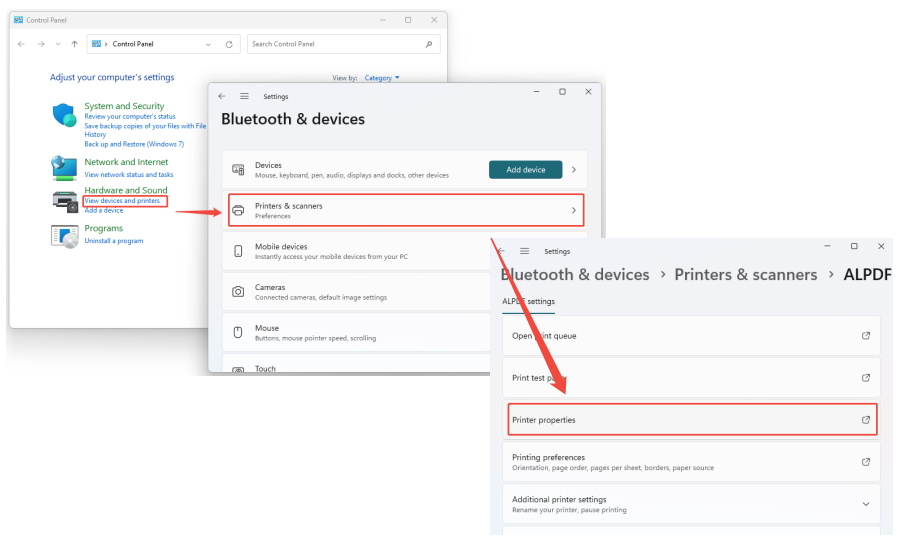903x545 pixels.
Task: Click Printers & scanners breadcrumb
Action: pos(745,275)
